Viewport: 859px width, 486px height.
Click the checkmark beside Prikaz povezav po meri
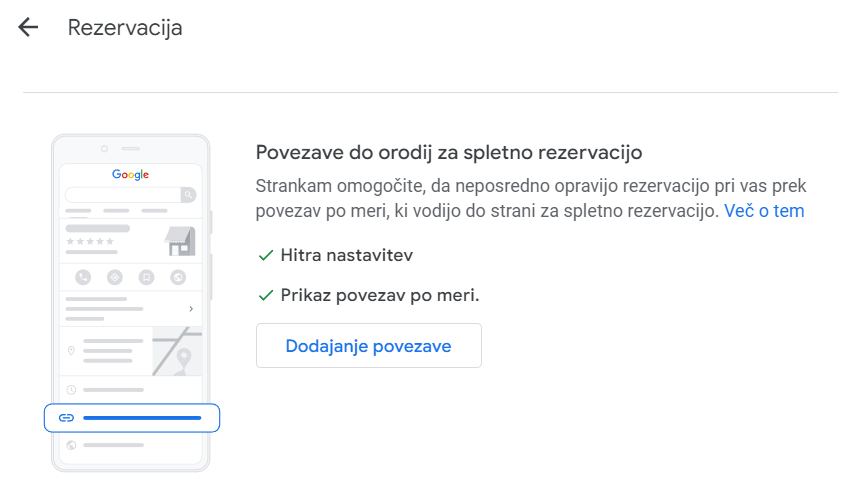tap(265, 295)
